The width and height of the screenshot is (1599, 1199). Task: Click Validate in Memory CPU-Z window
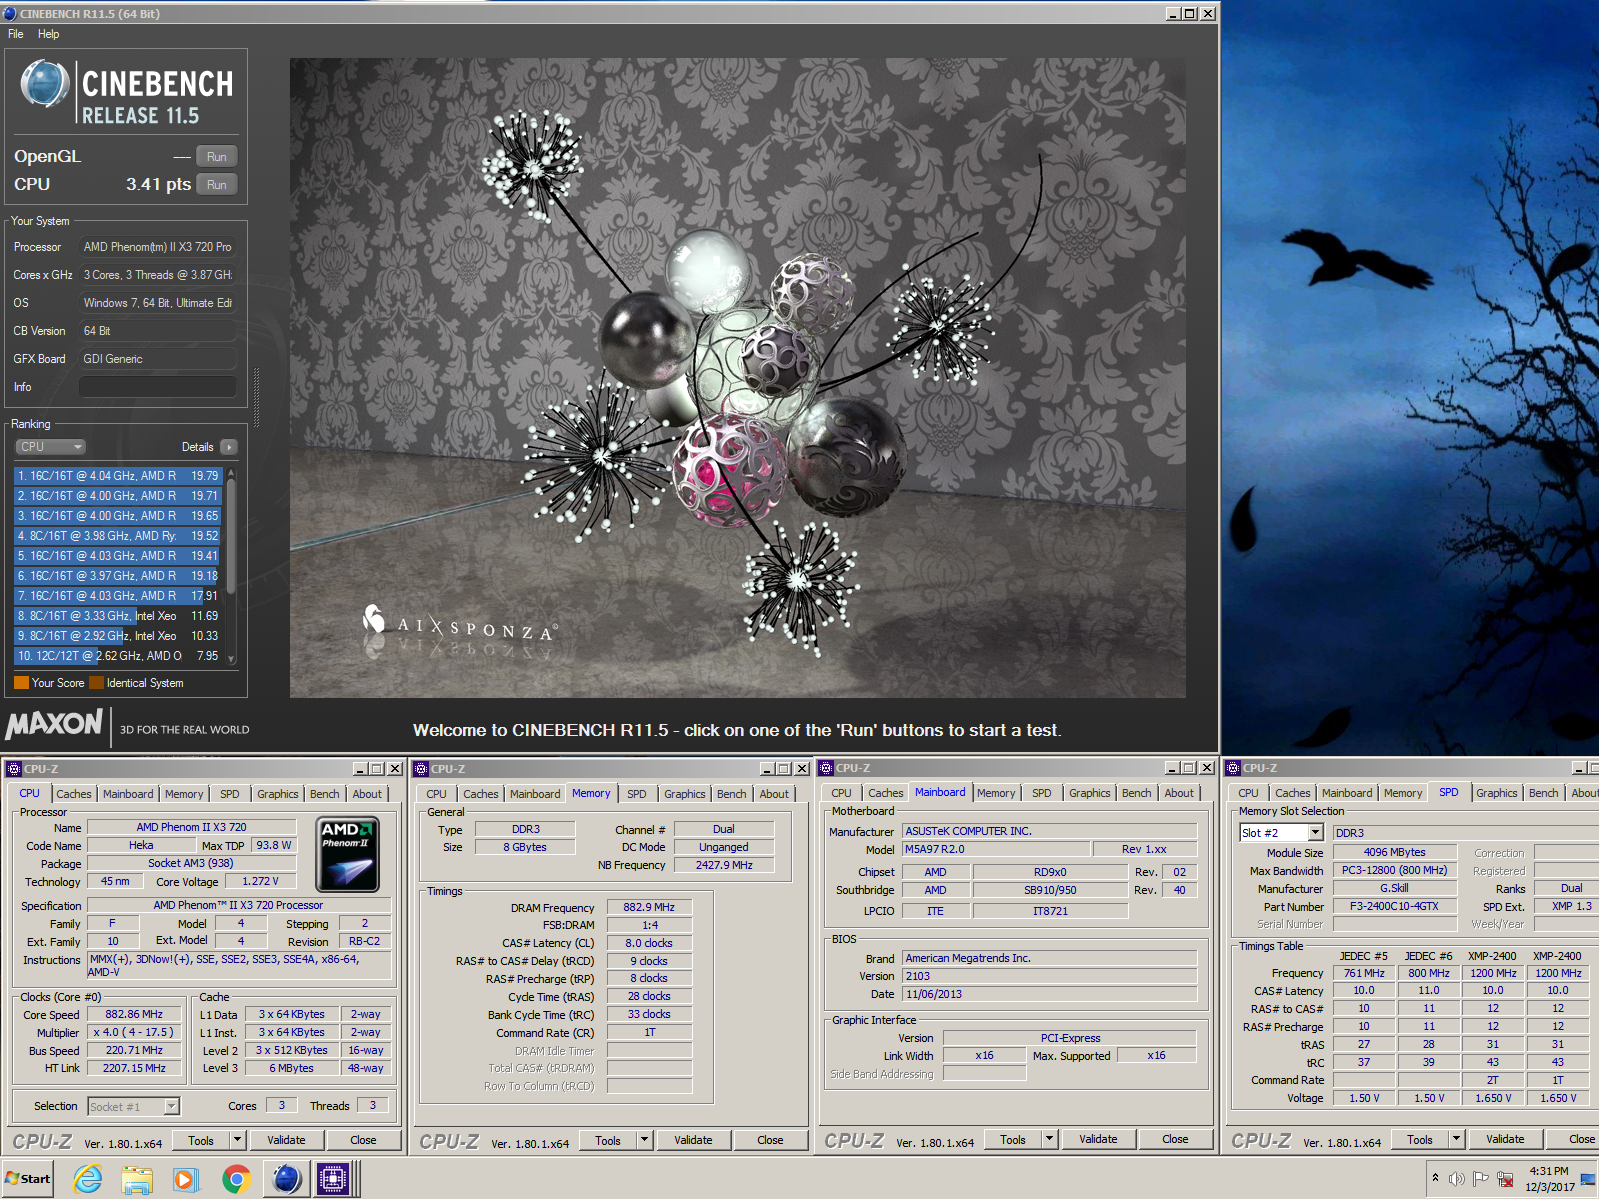693,1140
